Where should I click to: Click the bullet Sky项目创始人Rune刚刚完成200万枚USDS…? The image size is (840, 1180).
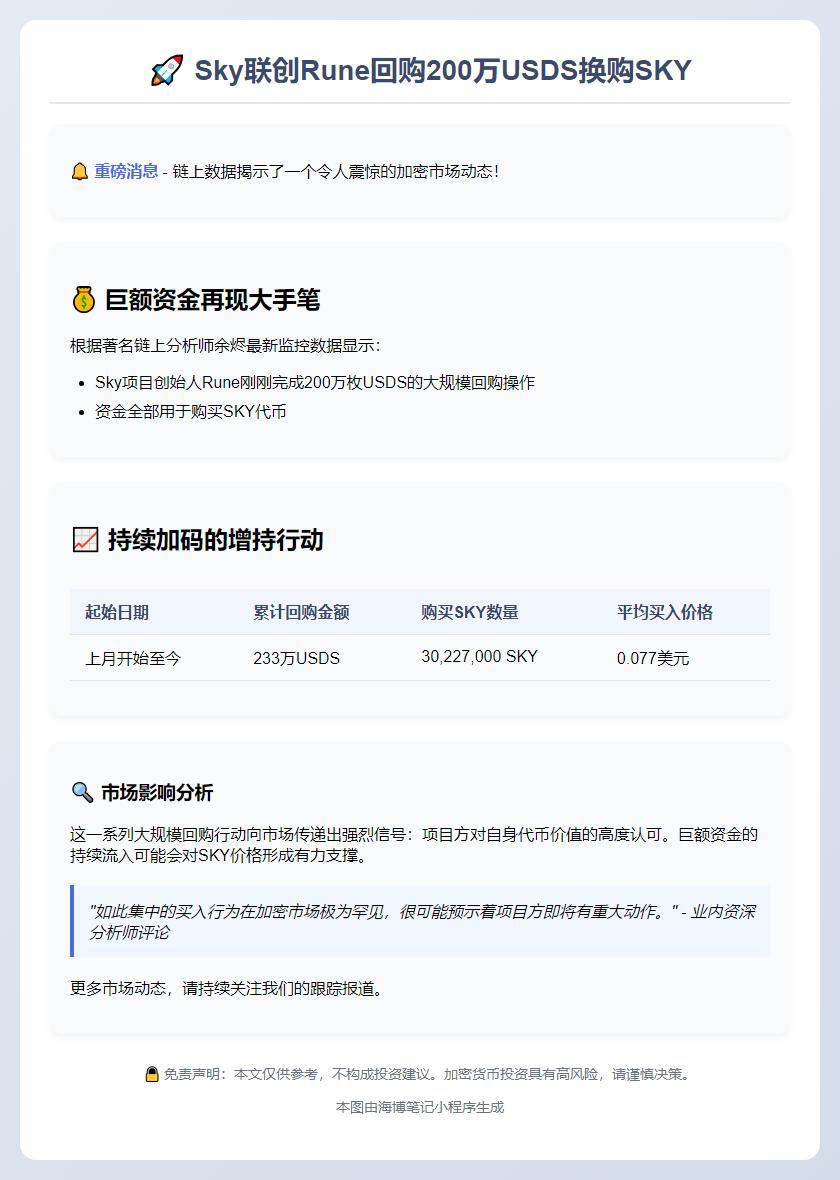point(315,382)
